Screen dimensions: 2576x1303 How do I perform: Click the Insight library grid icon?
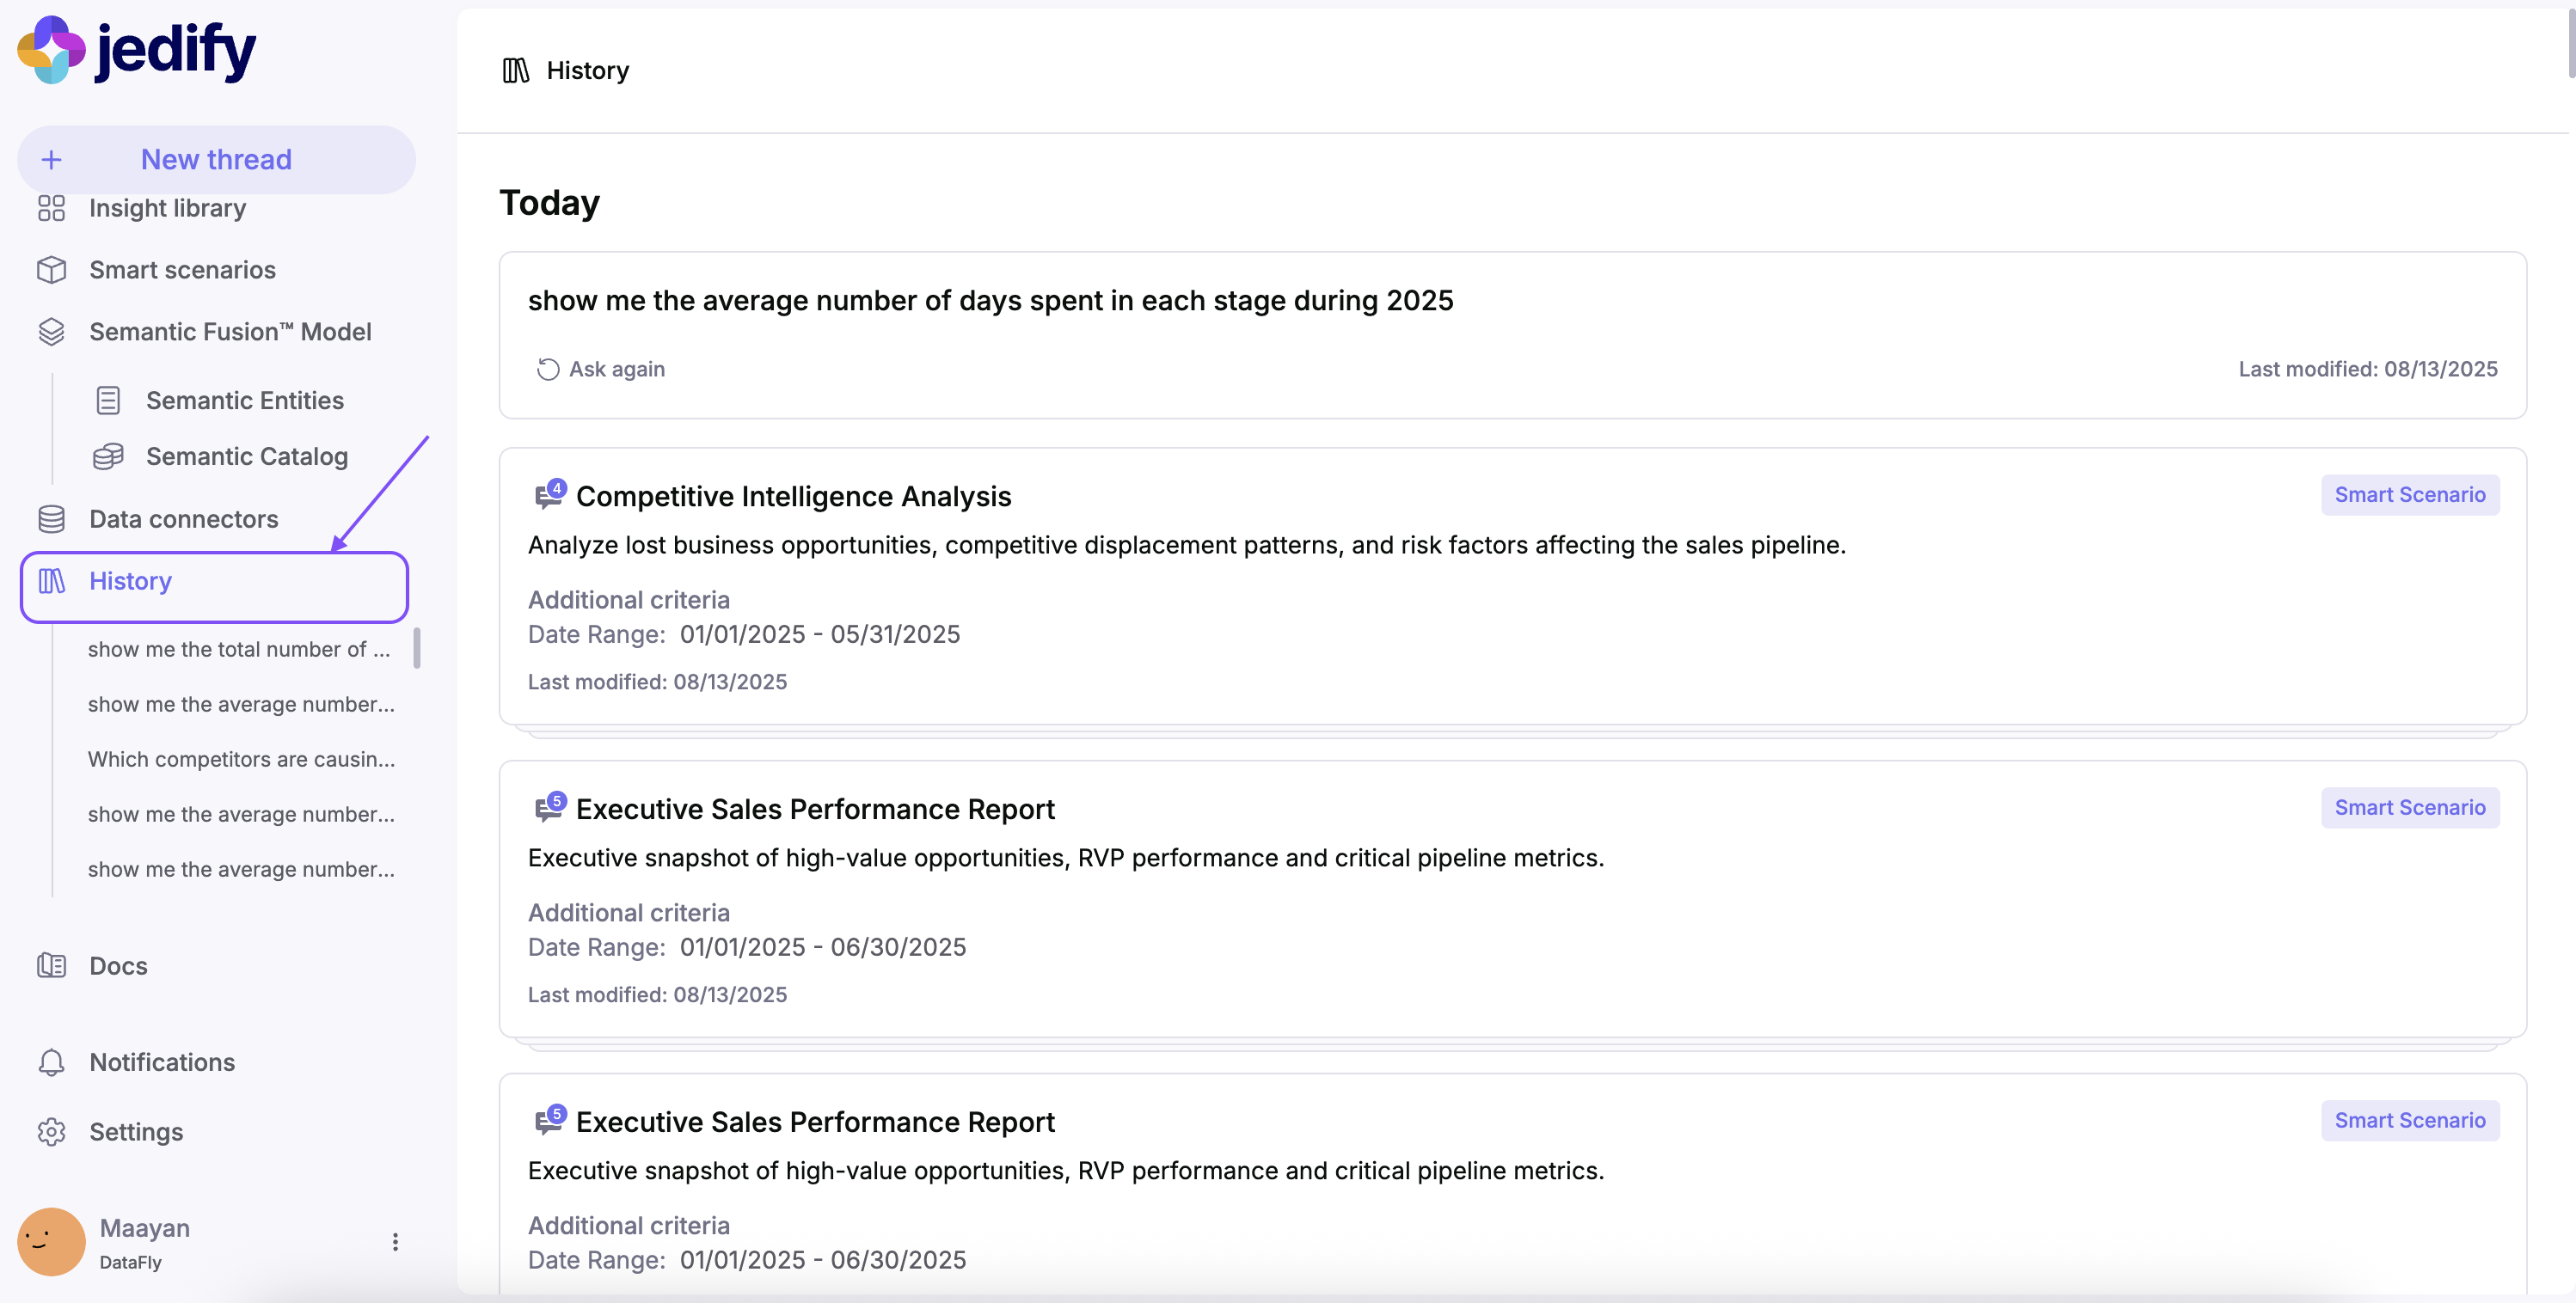51,208
